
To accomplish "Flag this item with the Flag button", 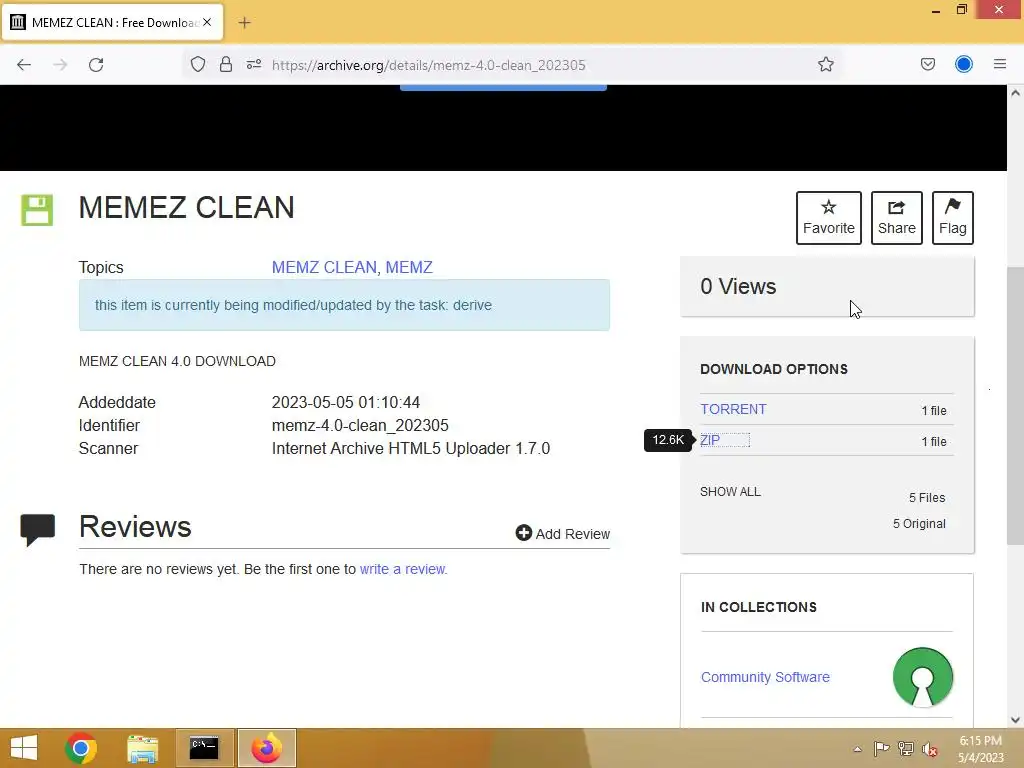I will point(952,217).
